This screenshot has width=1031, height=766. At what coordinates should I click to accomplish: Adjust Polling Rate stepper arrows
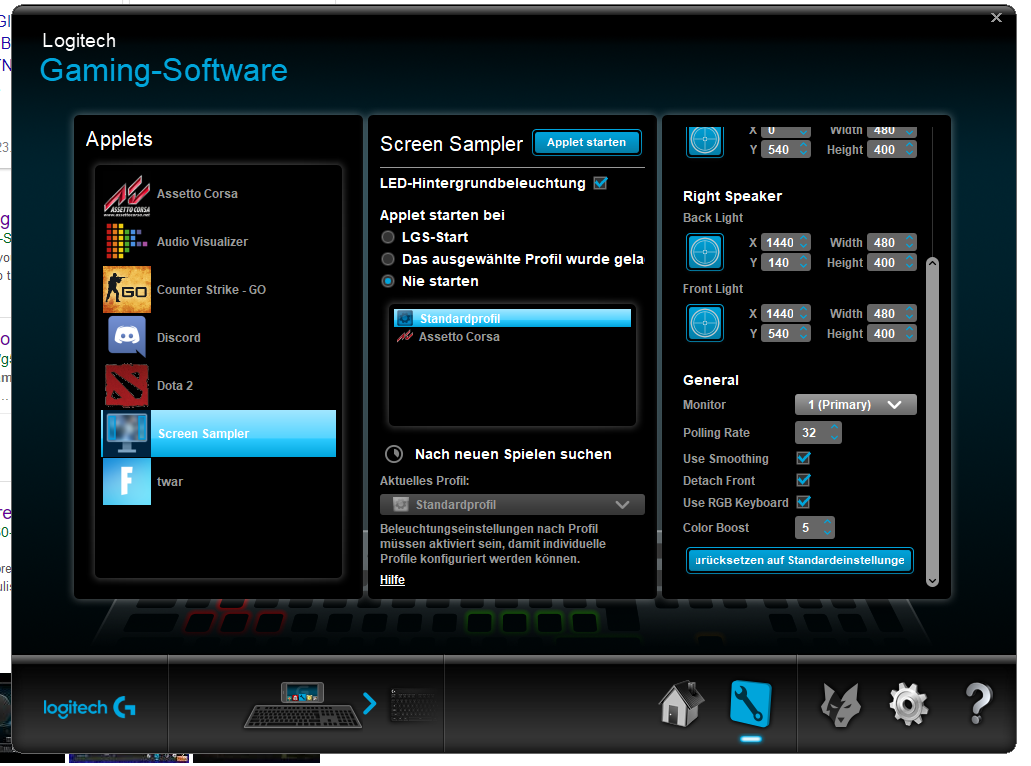click(834, 432)
